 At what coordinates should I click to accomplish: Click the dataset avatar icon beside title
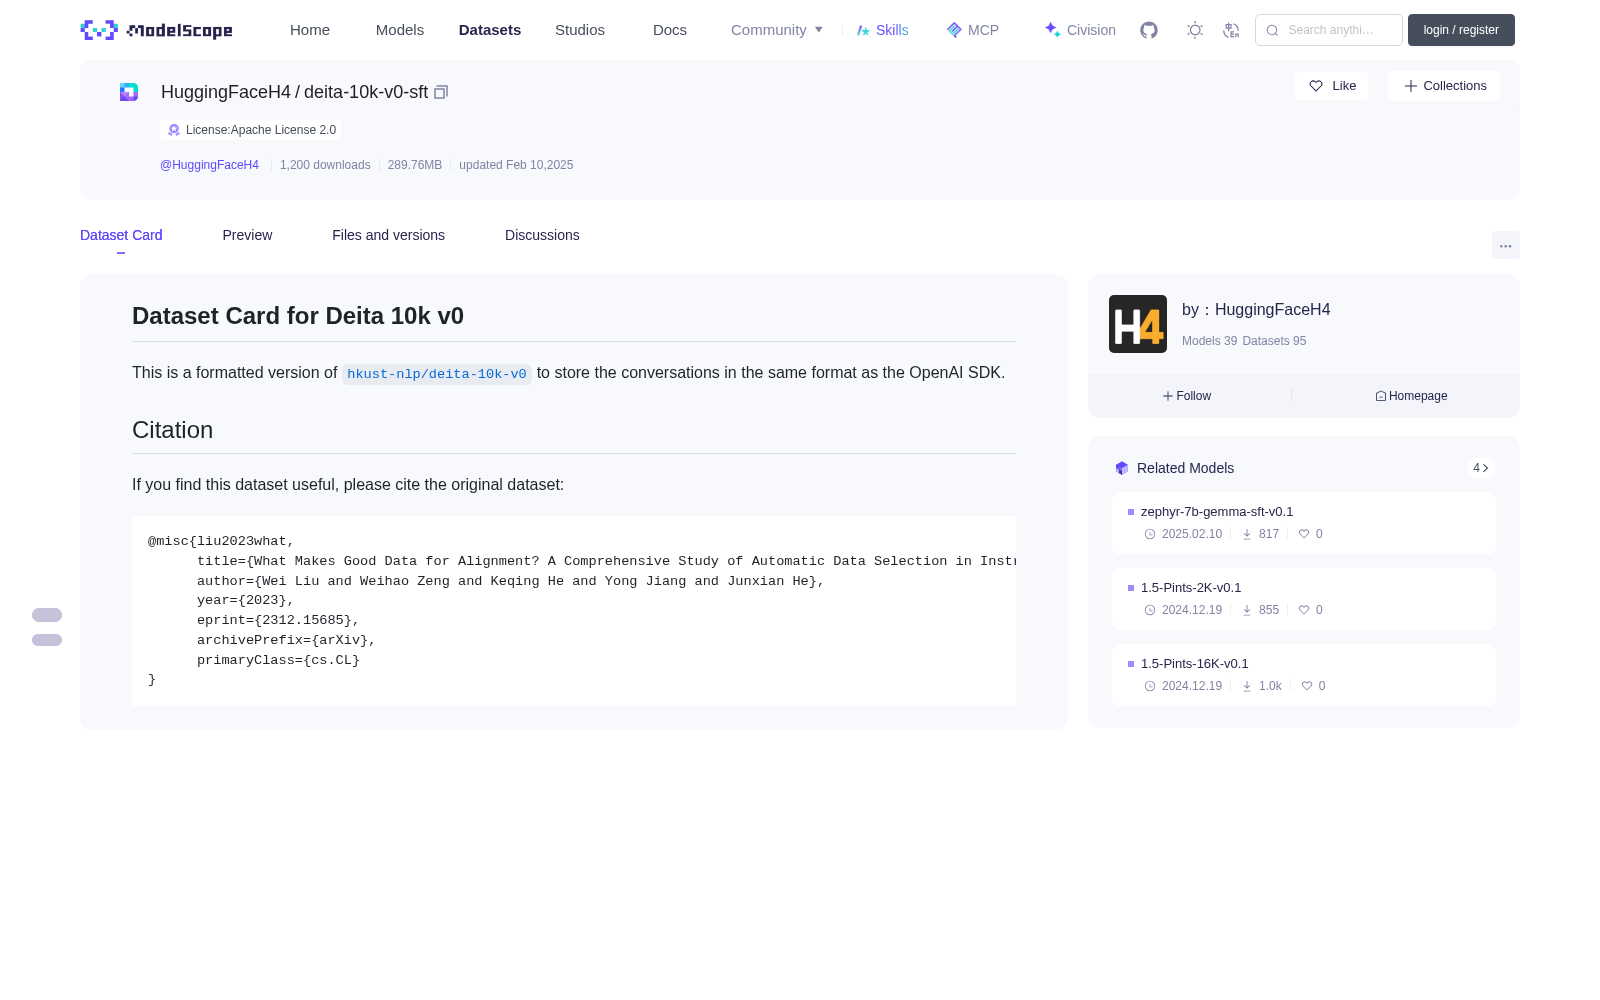[x=129, y=92]
